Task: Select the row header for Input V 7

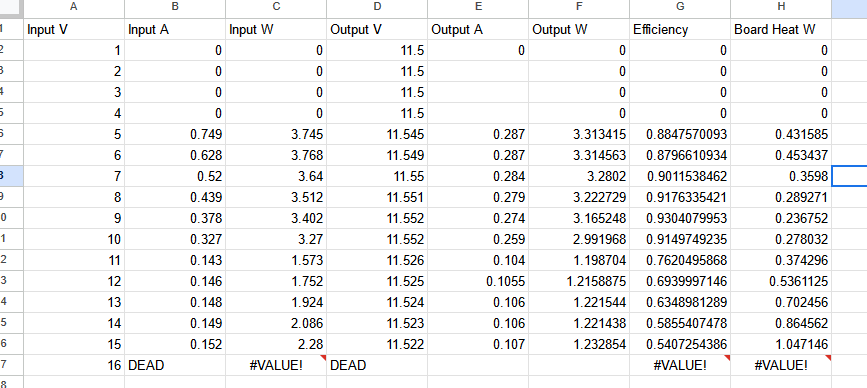Action: pos(11,176)
